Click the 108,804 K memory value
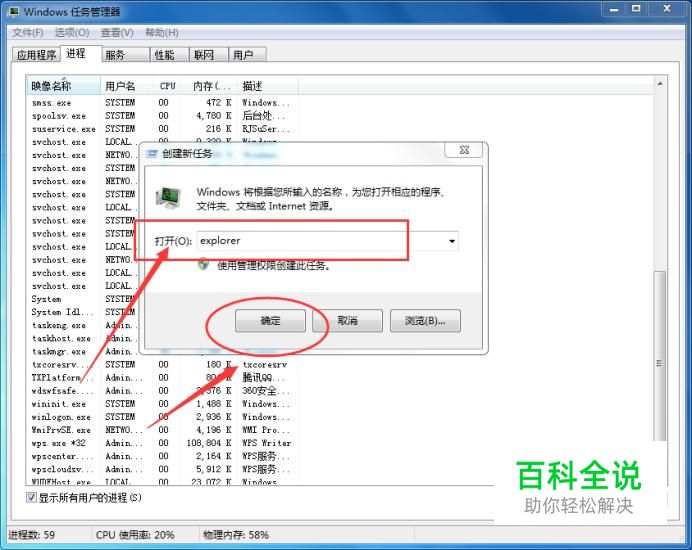The image size is (692, 550). (209, 443)
